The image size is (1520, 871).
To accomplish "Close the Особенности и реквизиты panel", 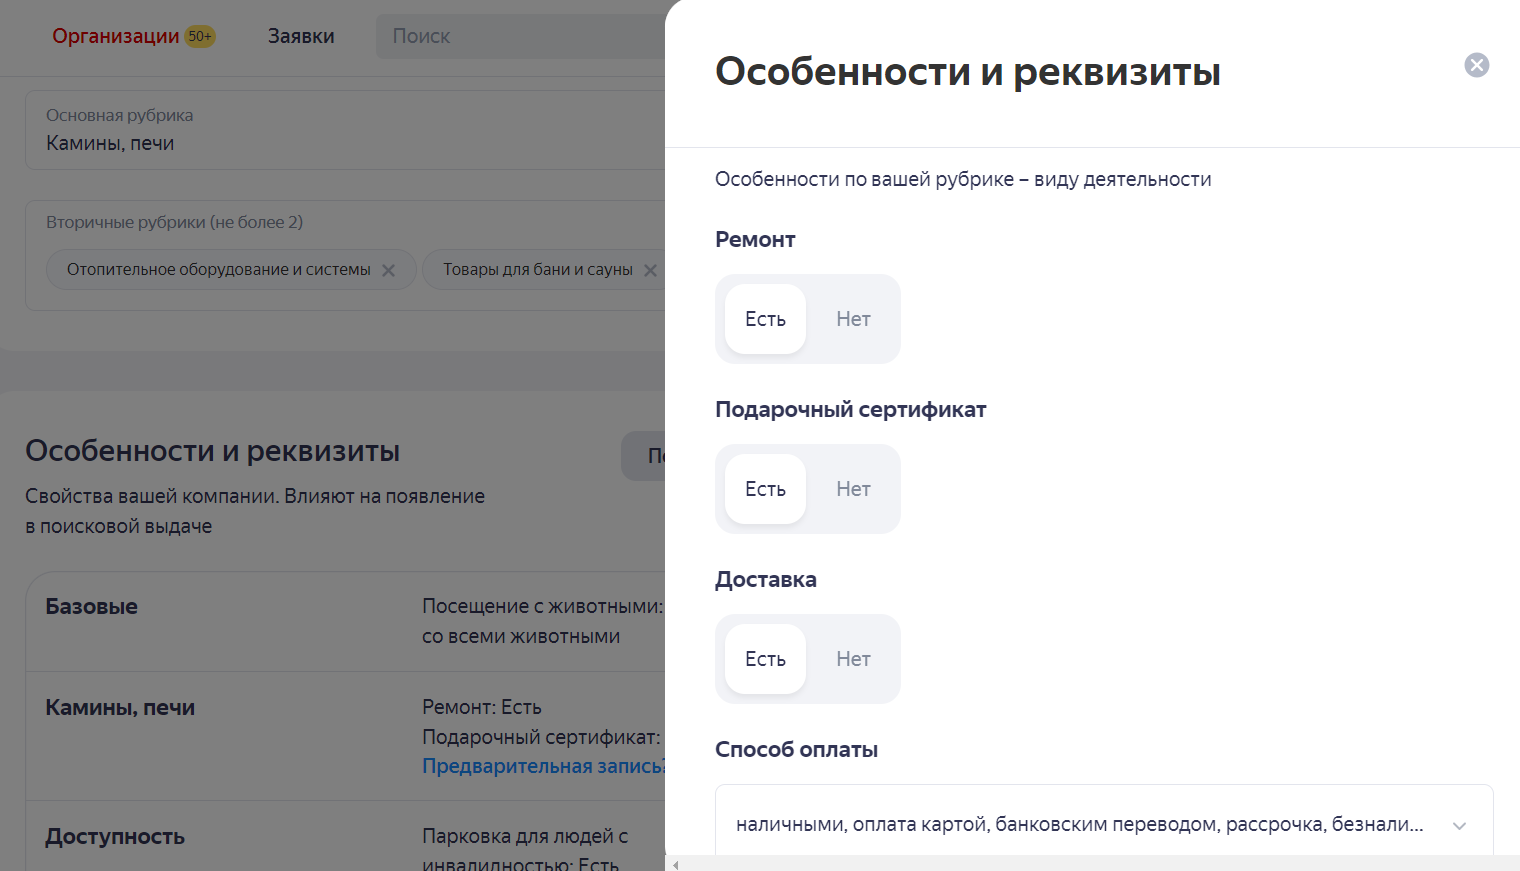I will click(1476, 65).
